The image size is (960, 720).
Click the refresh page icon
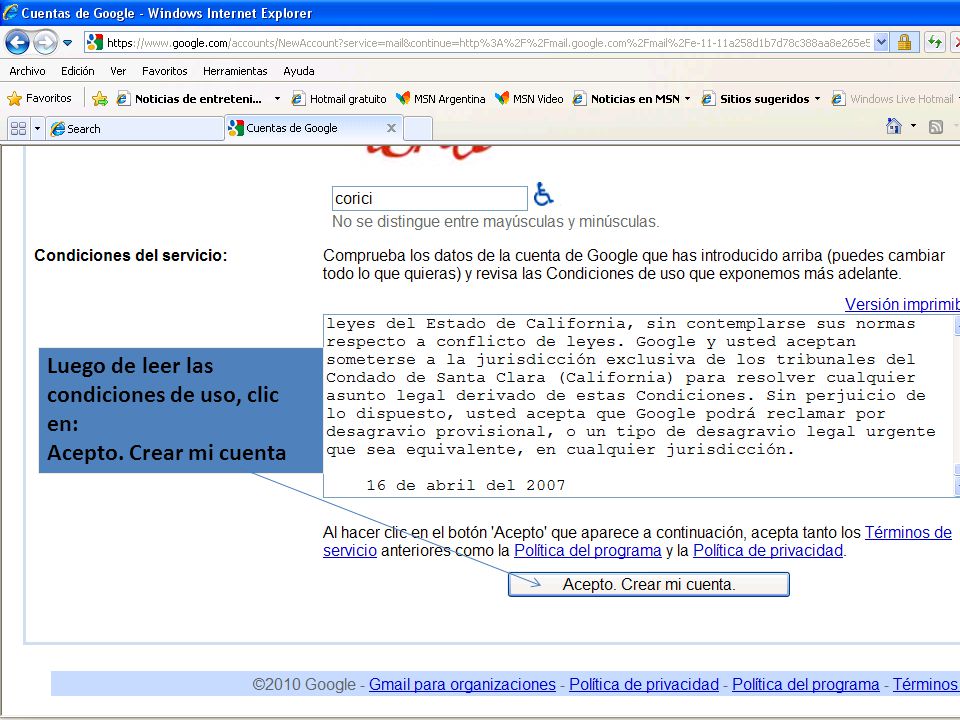(934, 42)
